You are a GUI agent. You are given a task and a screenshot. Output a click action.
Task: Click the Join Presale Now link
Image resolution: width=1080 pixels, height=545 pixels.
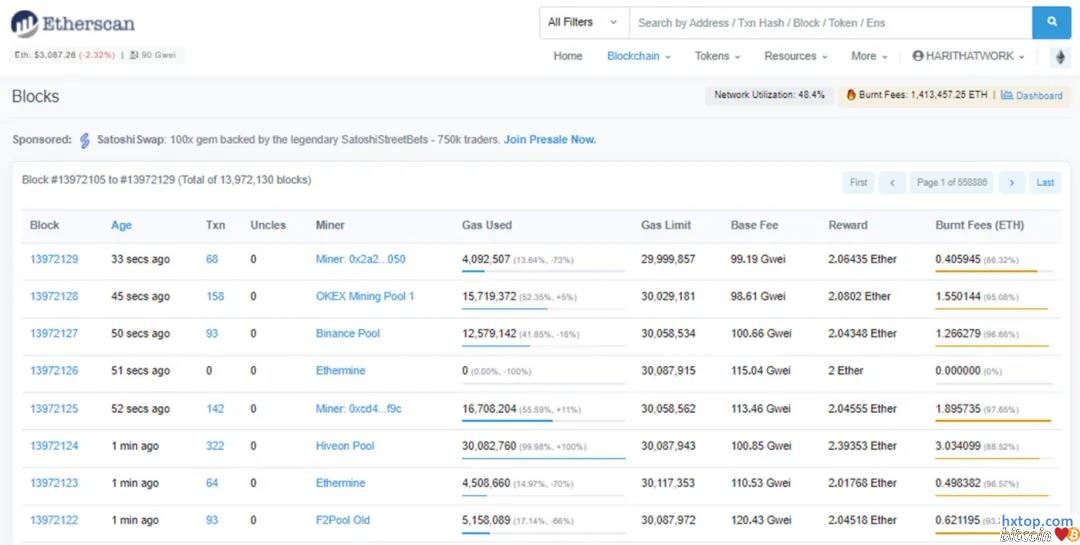click(x=550, y=140)
